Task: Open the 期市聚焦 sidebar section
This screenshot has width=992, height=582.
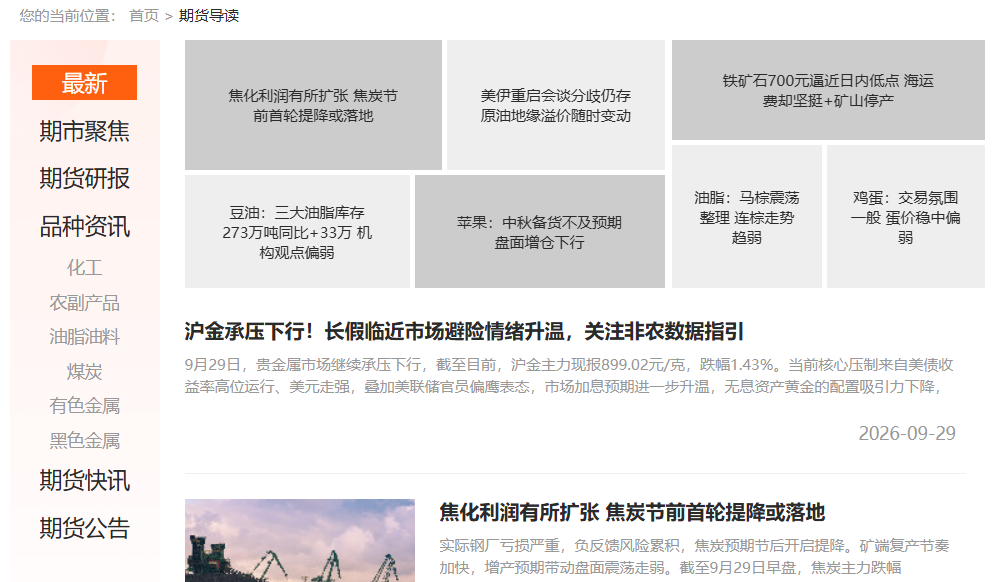Action: pyautogui.click(x=84, y=132)
